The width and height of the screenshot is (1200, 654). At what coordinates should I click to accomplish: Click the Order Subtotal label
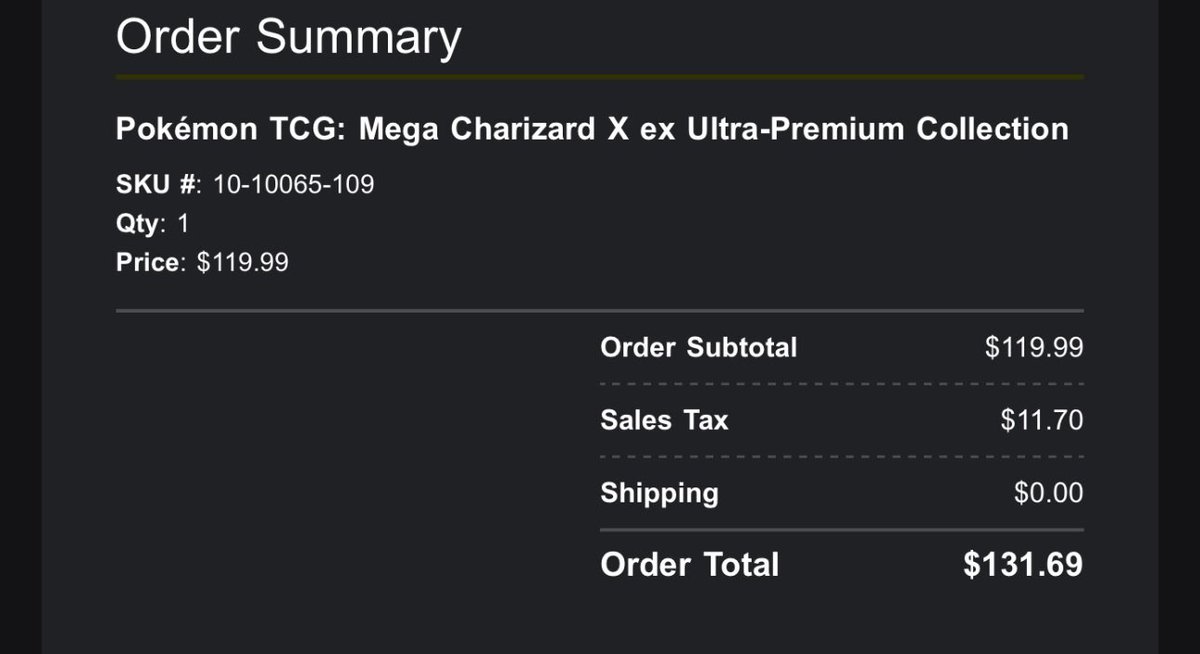pyautogui.click(x=699, y=348)
